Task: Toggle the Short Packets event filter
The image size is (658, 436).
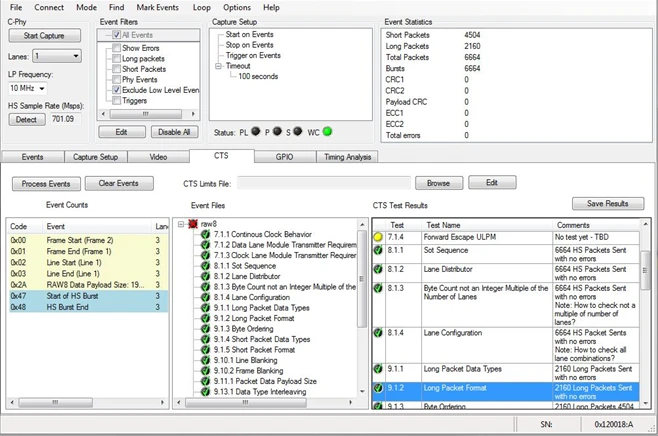Action: click(115, 69)
